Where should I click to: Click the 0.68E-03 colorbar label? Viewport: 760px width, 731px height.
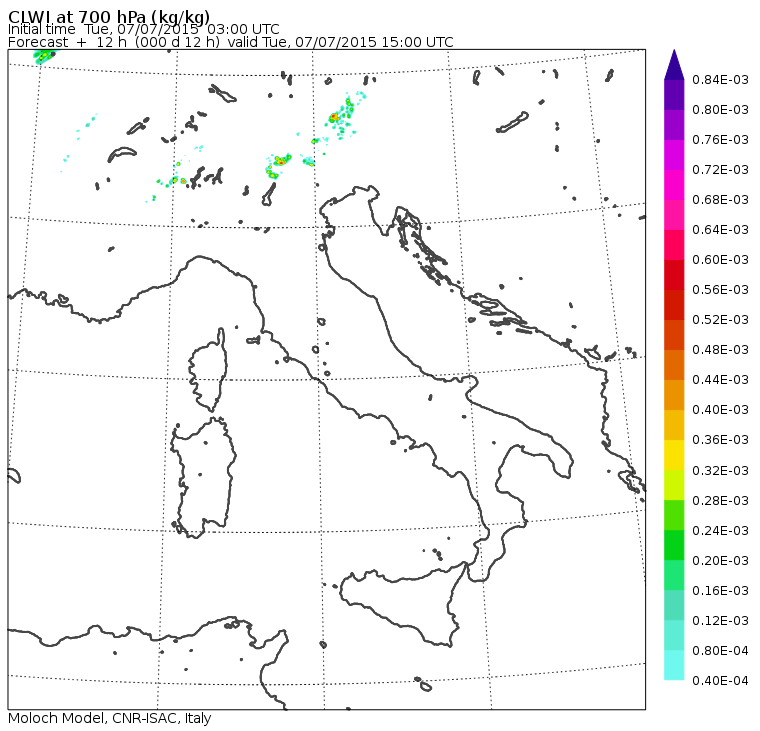pyautogui.click(x=720, y=200)
